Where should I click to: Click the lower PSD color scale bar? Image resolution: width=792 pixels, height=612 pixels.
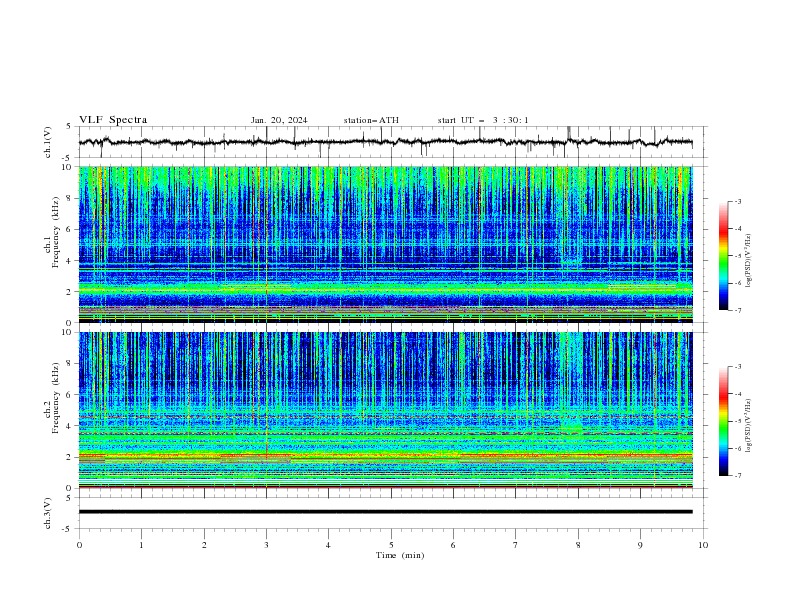tap(723, 421)
